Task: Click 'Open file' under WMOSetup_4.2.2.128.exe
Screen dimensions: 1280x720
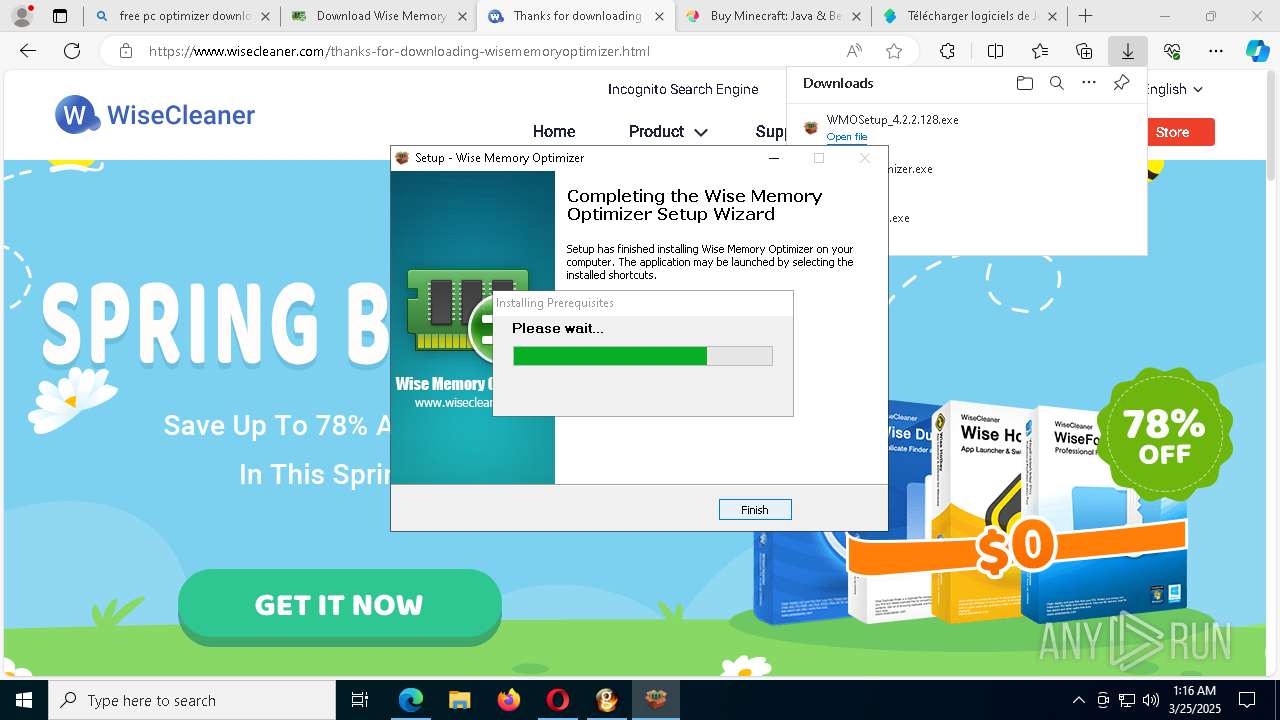Action: (847, 137)
